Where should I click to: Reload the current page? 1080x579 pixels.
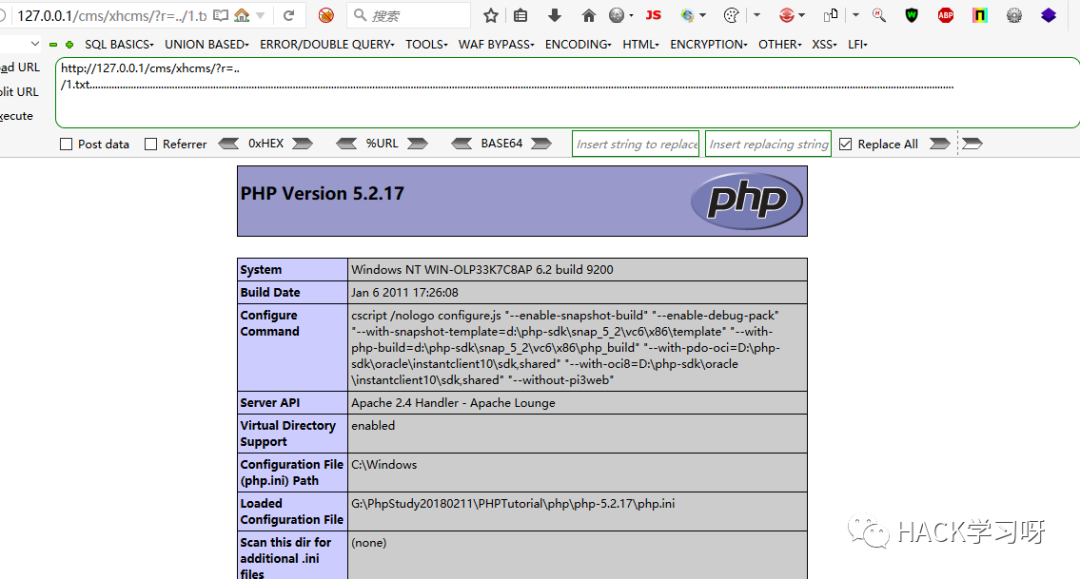(x=289, y=15)
